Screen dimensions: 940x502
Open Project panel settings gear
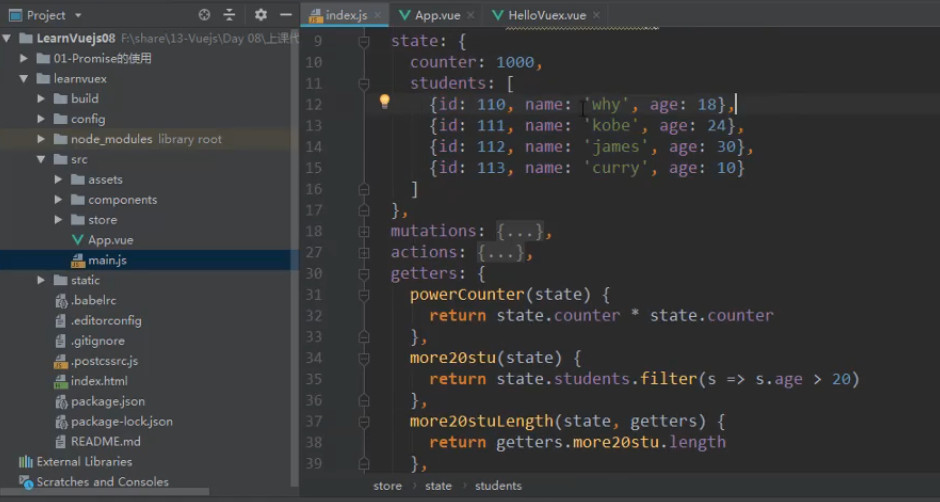[260, 15]
